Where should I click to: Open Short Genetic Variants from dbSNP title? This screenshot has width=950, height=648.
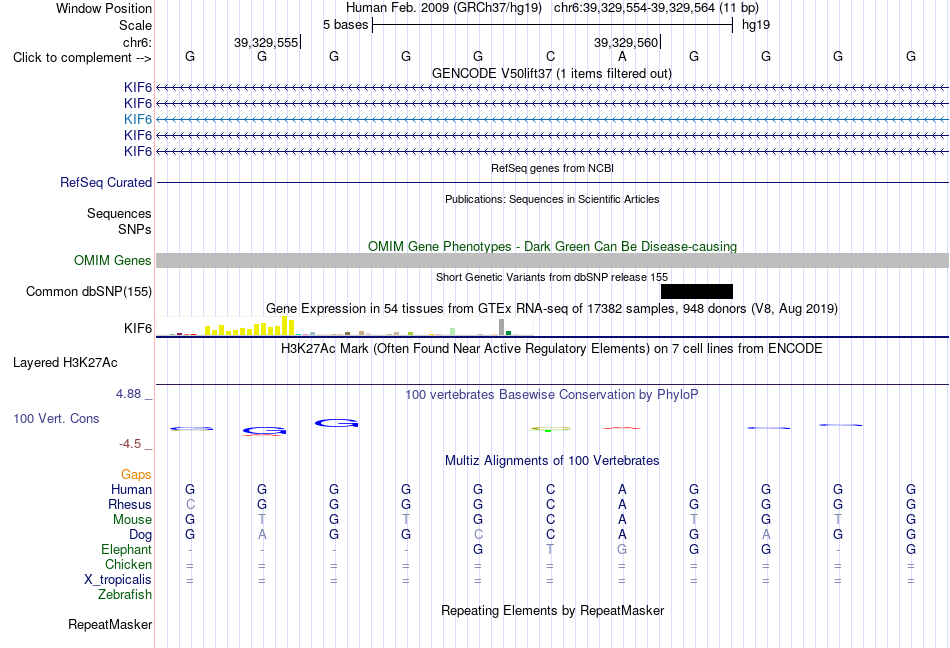click(552, 277)
